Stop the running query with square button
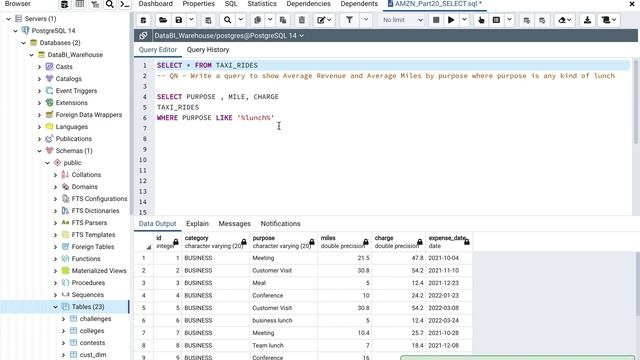Image resolution: width=640 pixels, height=360 pixels. pos(436,20)
